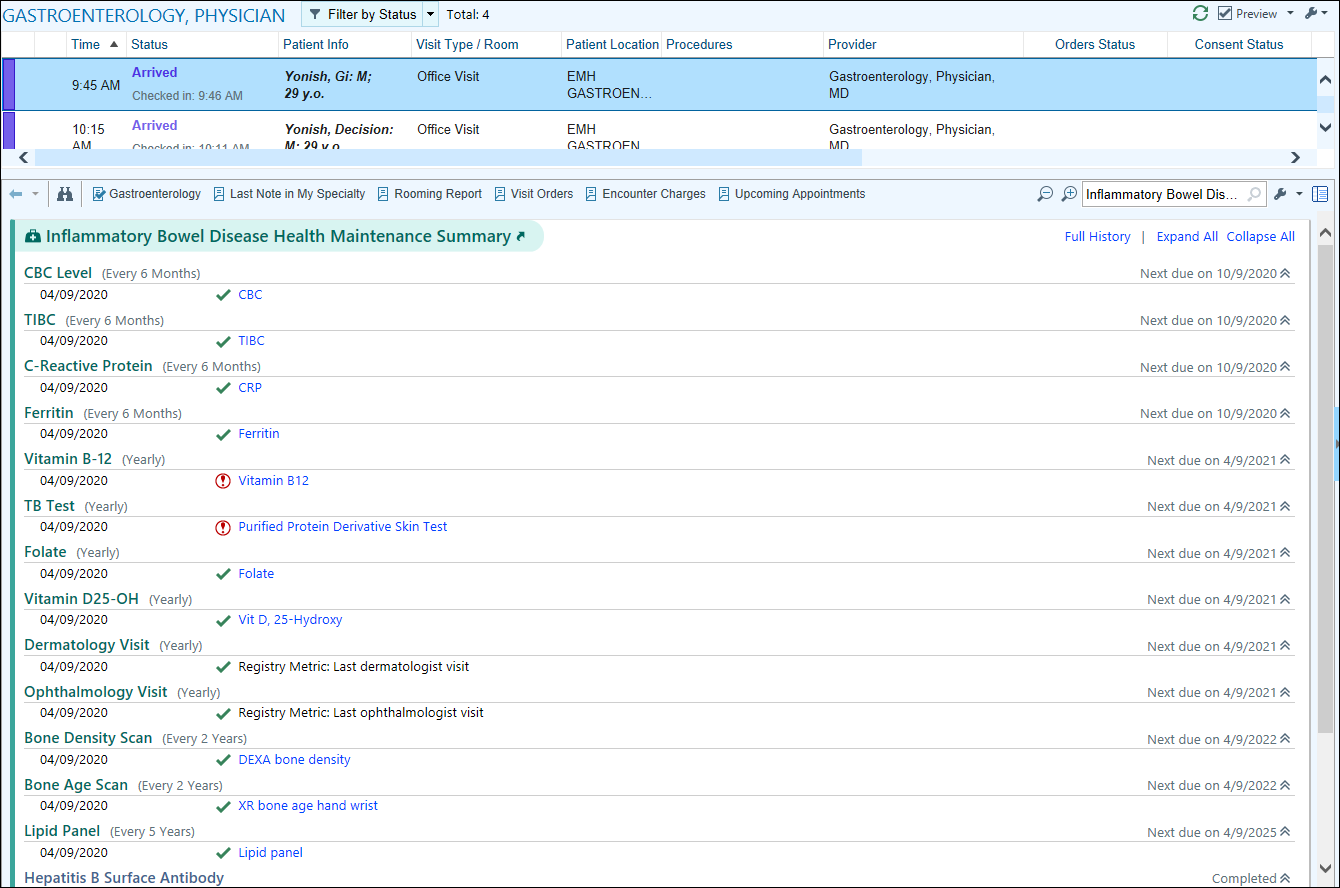
Task: Open the schedule wrench settings icon
Action: 1311,14
